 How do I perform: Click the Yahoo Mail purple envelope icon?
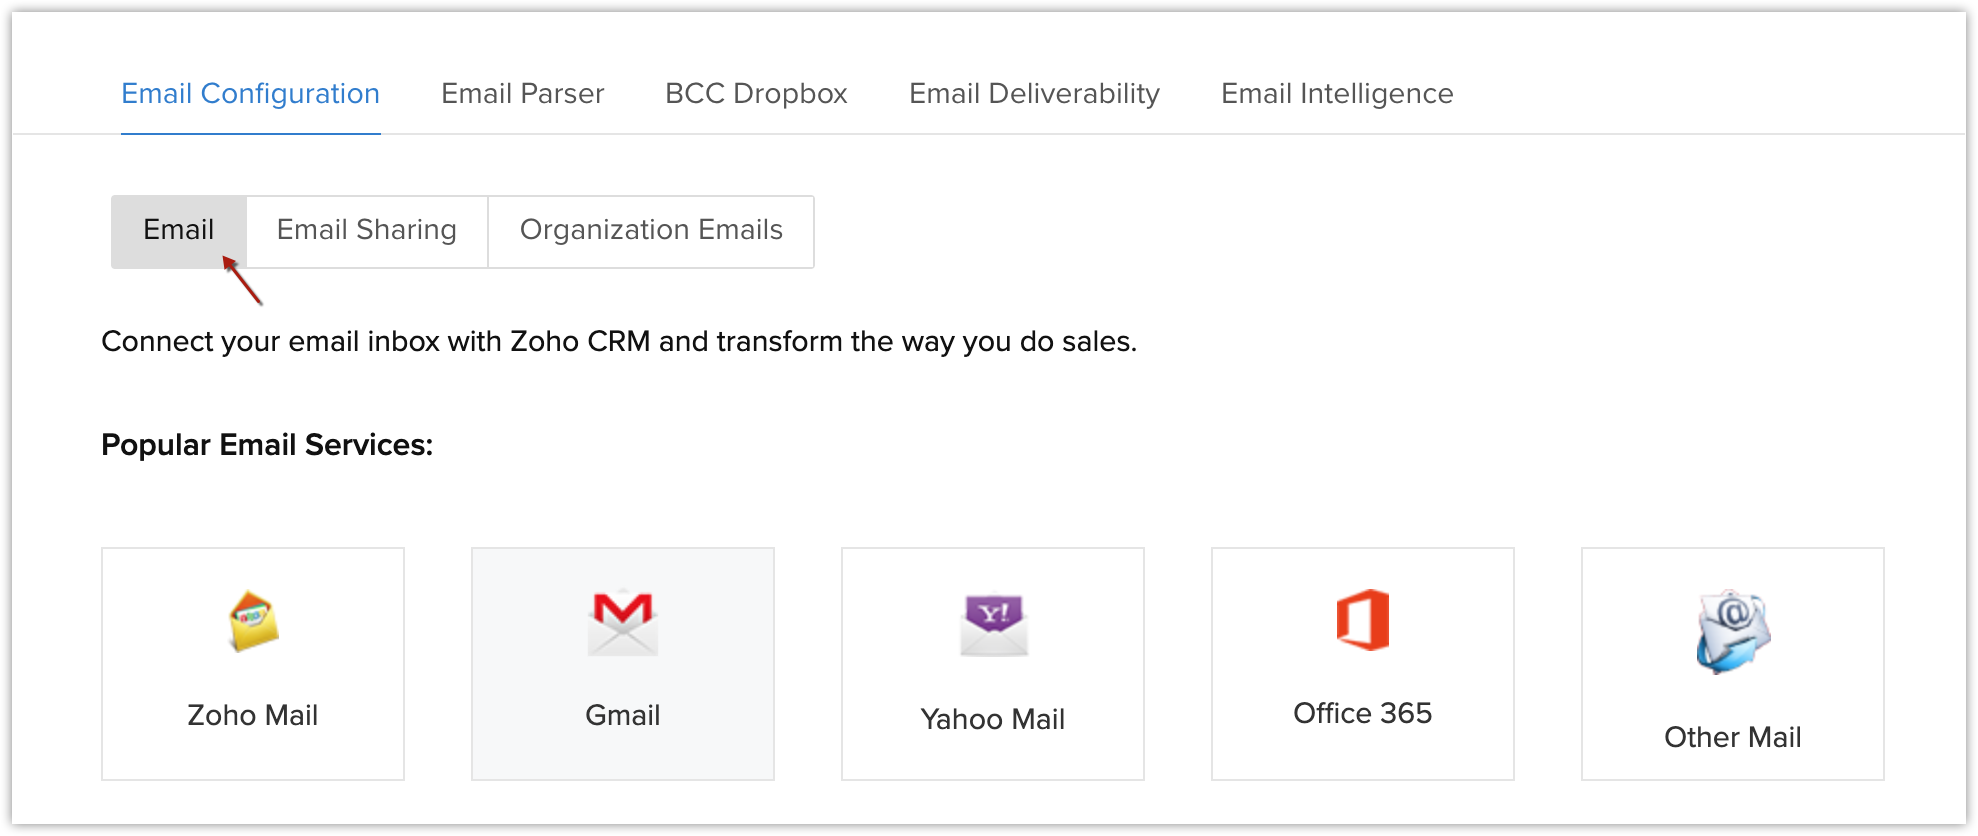pyautogui.click(x=993, y=624)
